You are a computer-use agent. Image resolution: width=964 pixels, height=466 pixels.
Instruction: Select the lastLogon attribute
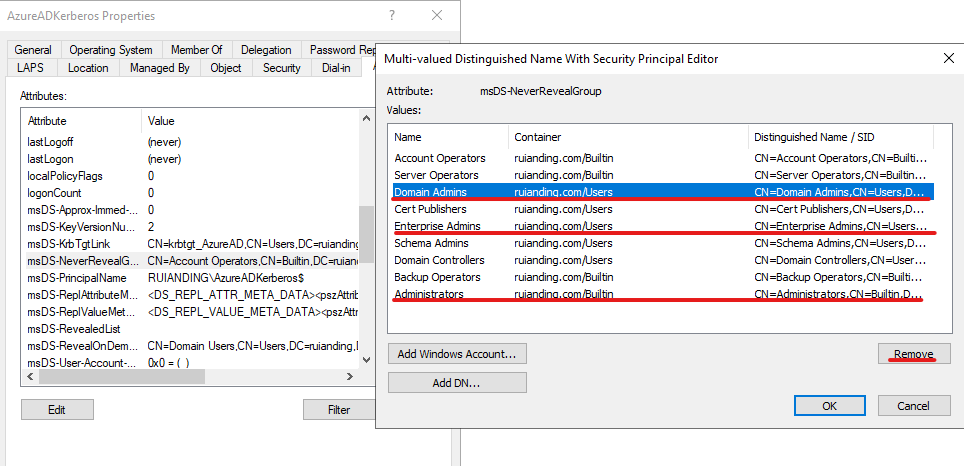click(191, 159)
